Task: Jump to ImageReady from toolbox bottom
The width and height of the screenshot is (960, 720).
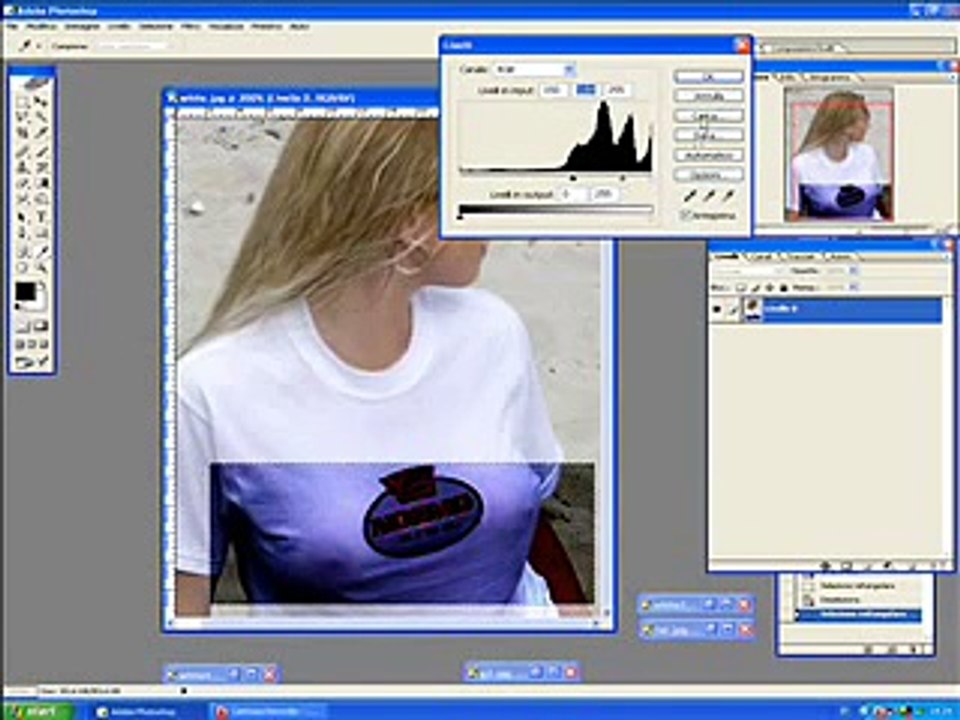Action: [32, 362]
